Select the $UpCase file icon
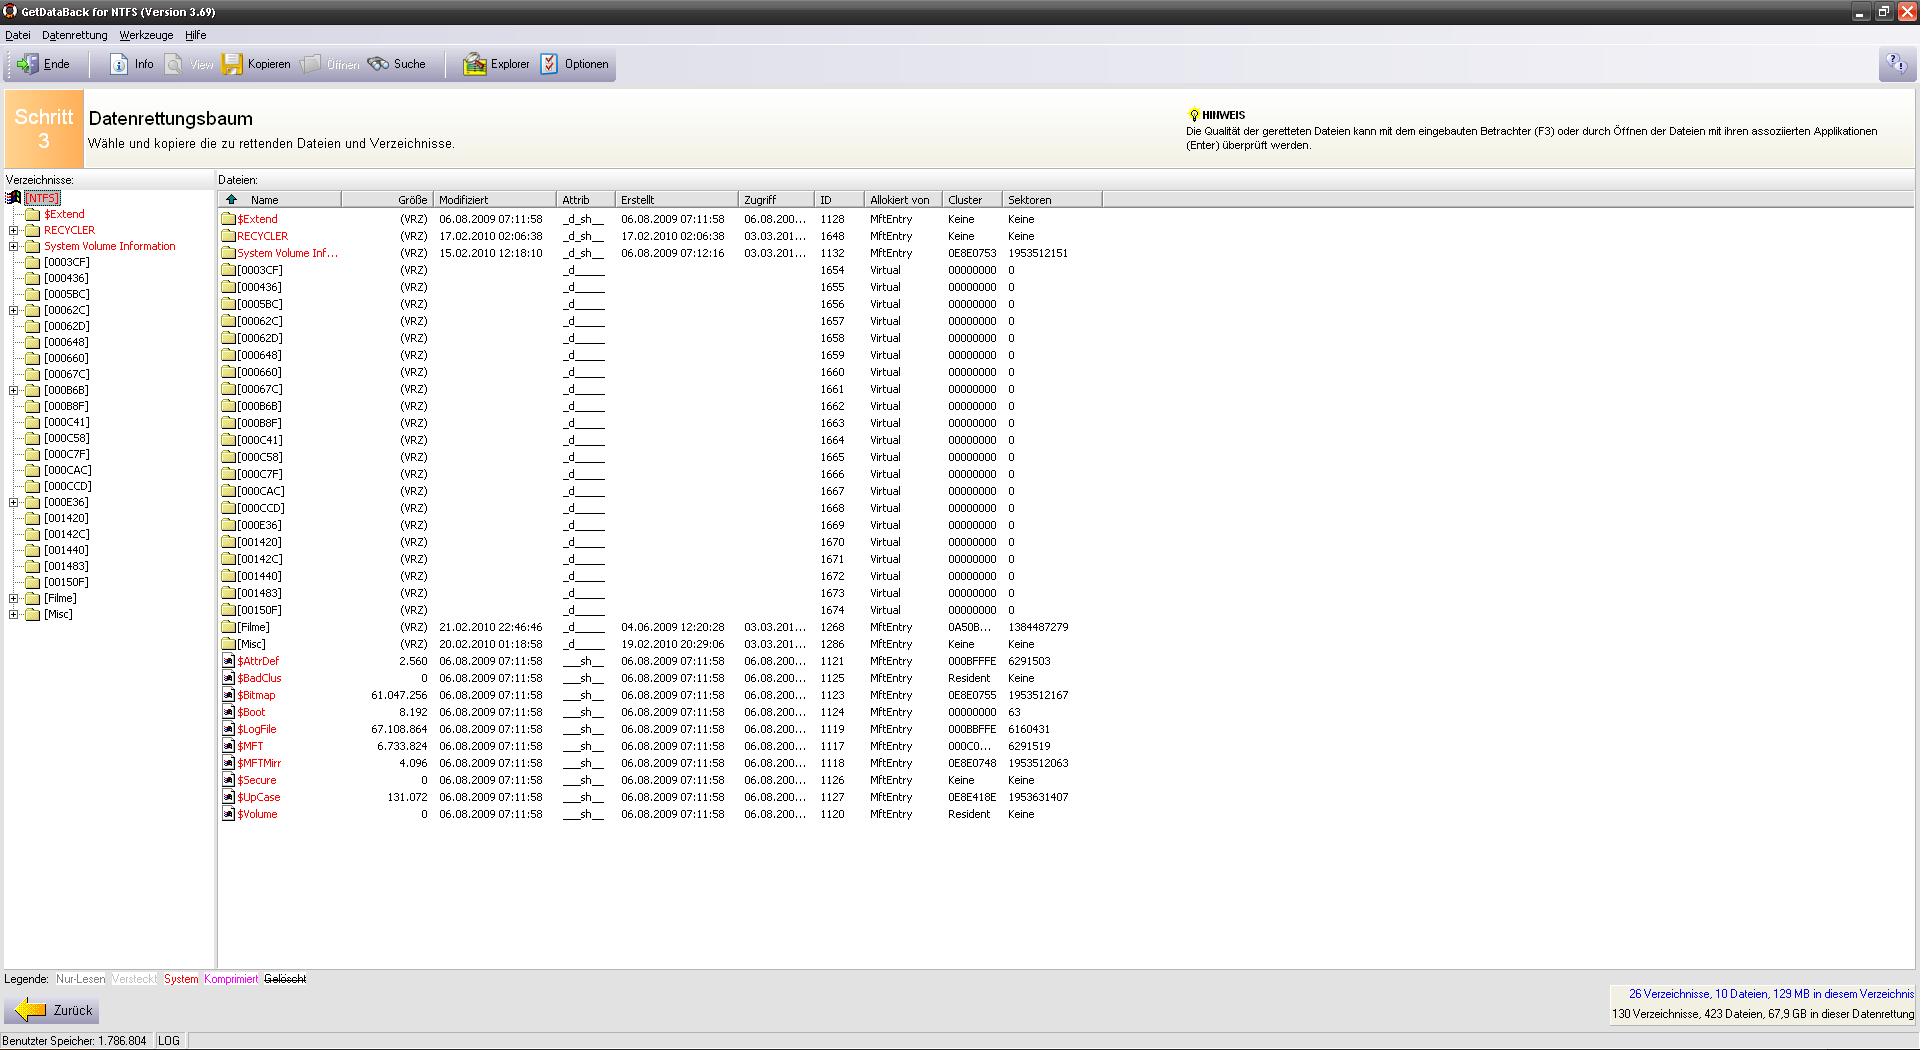Viewport: 1921px width, 1050px height. click(x=228, y=797)
